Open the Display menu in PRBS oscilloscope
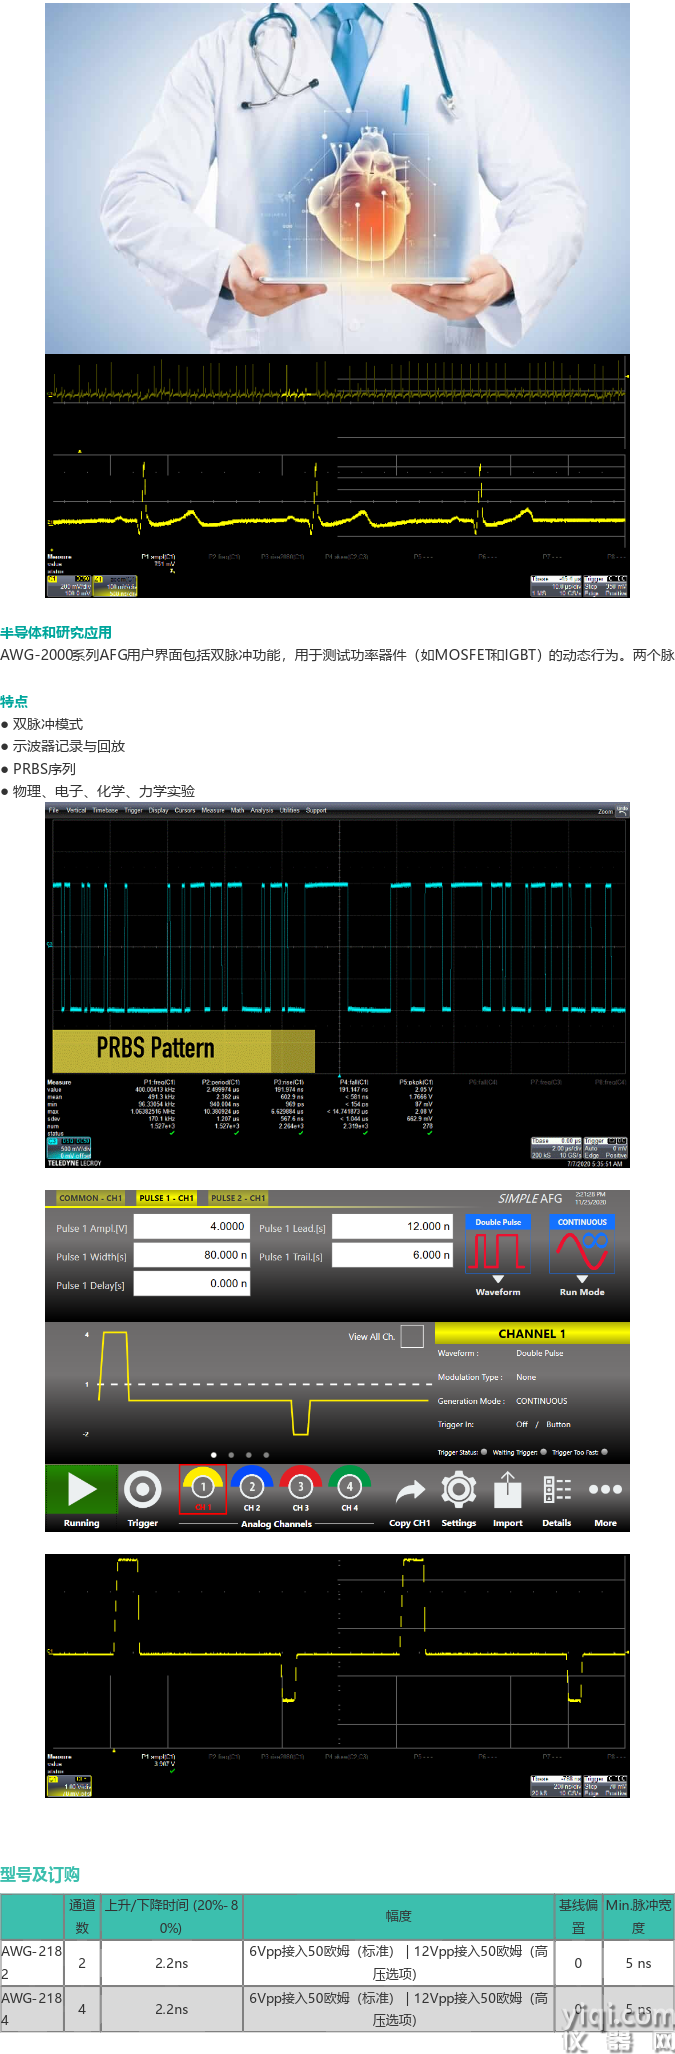Screen dimensions: 675x2054 click(x=158, y=811)
